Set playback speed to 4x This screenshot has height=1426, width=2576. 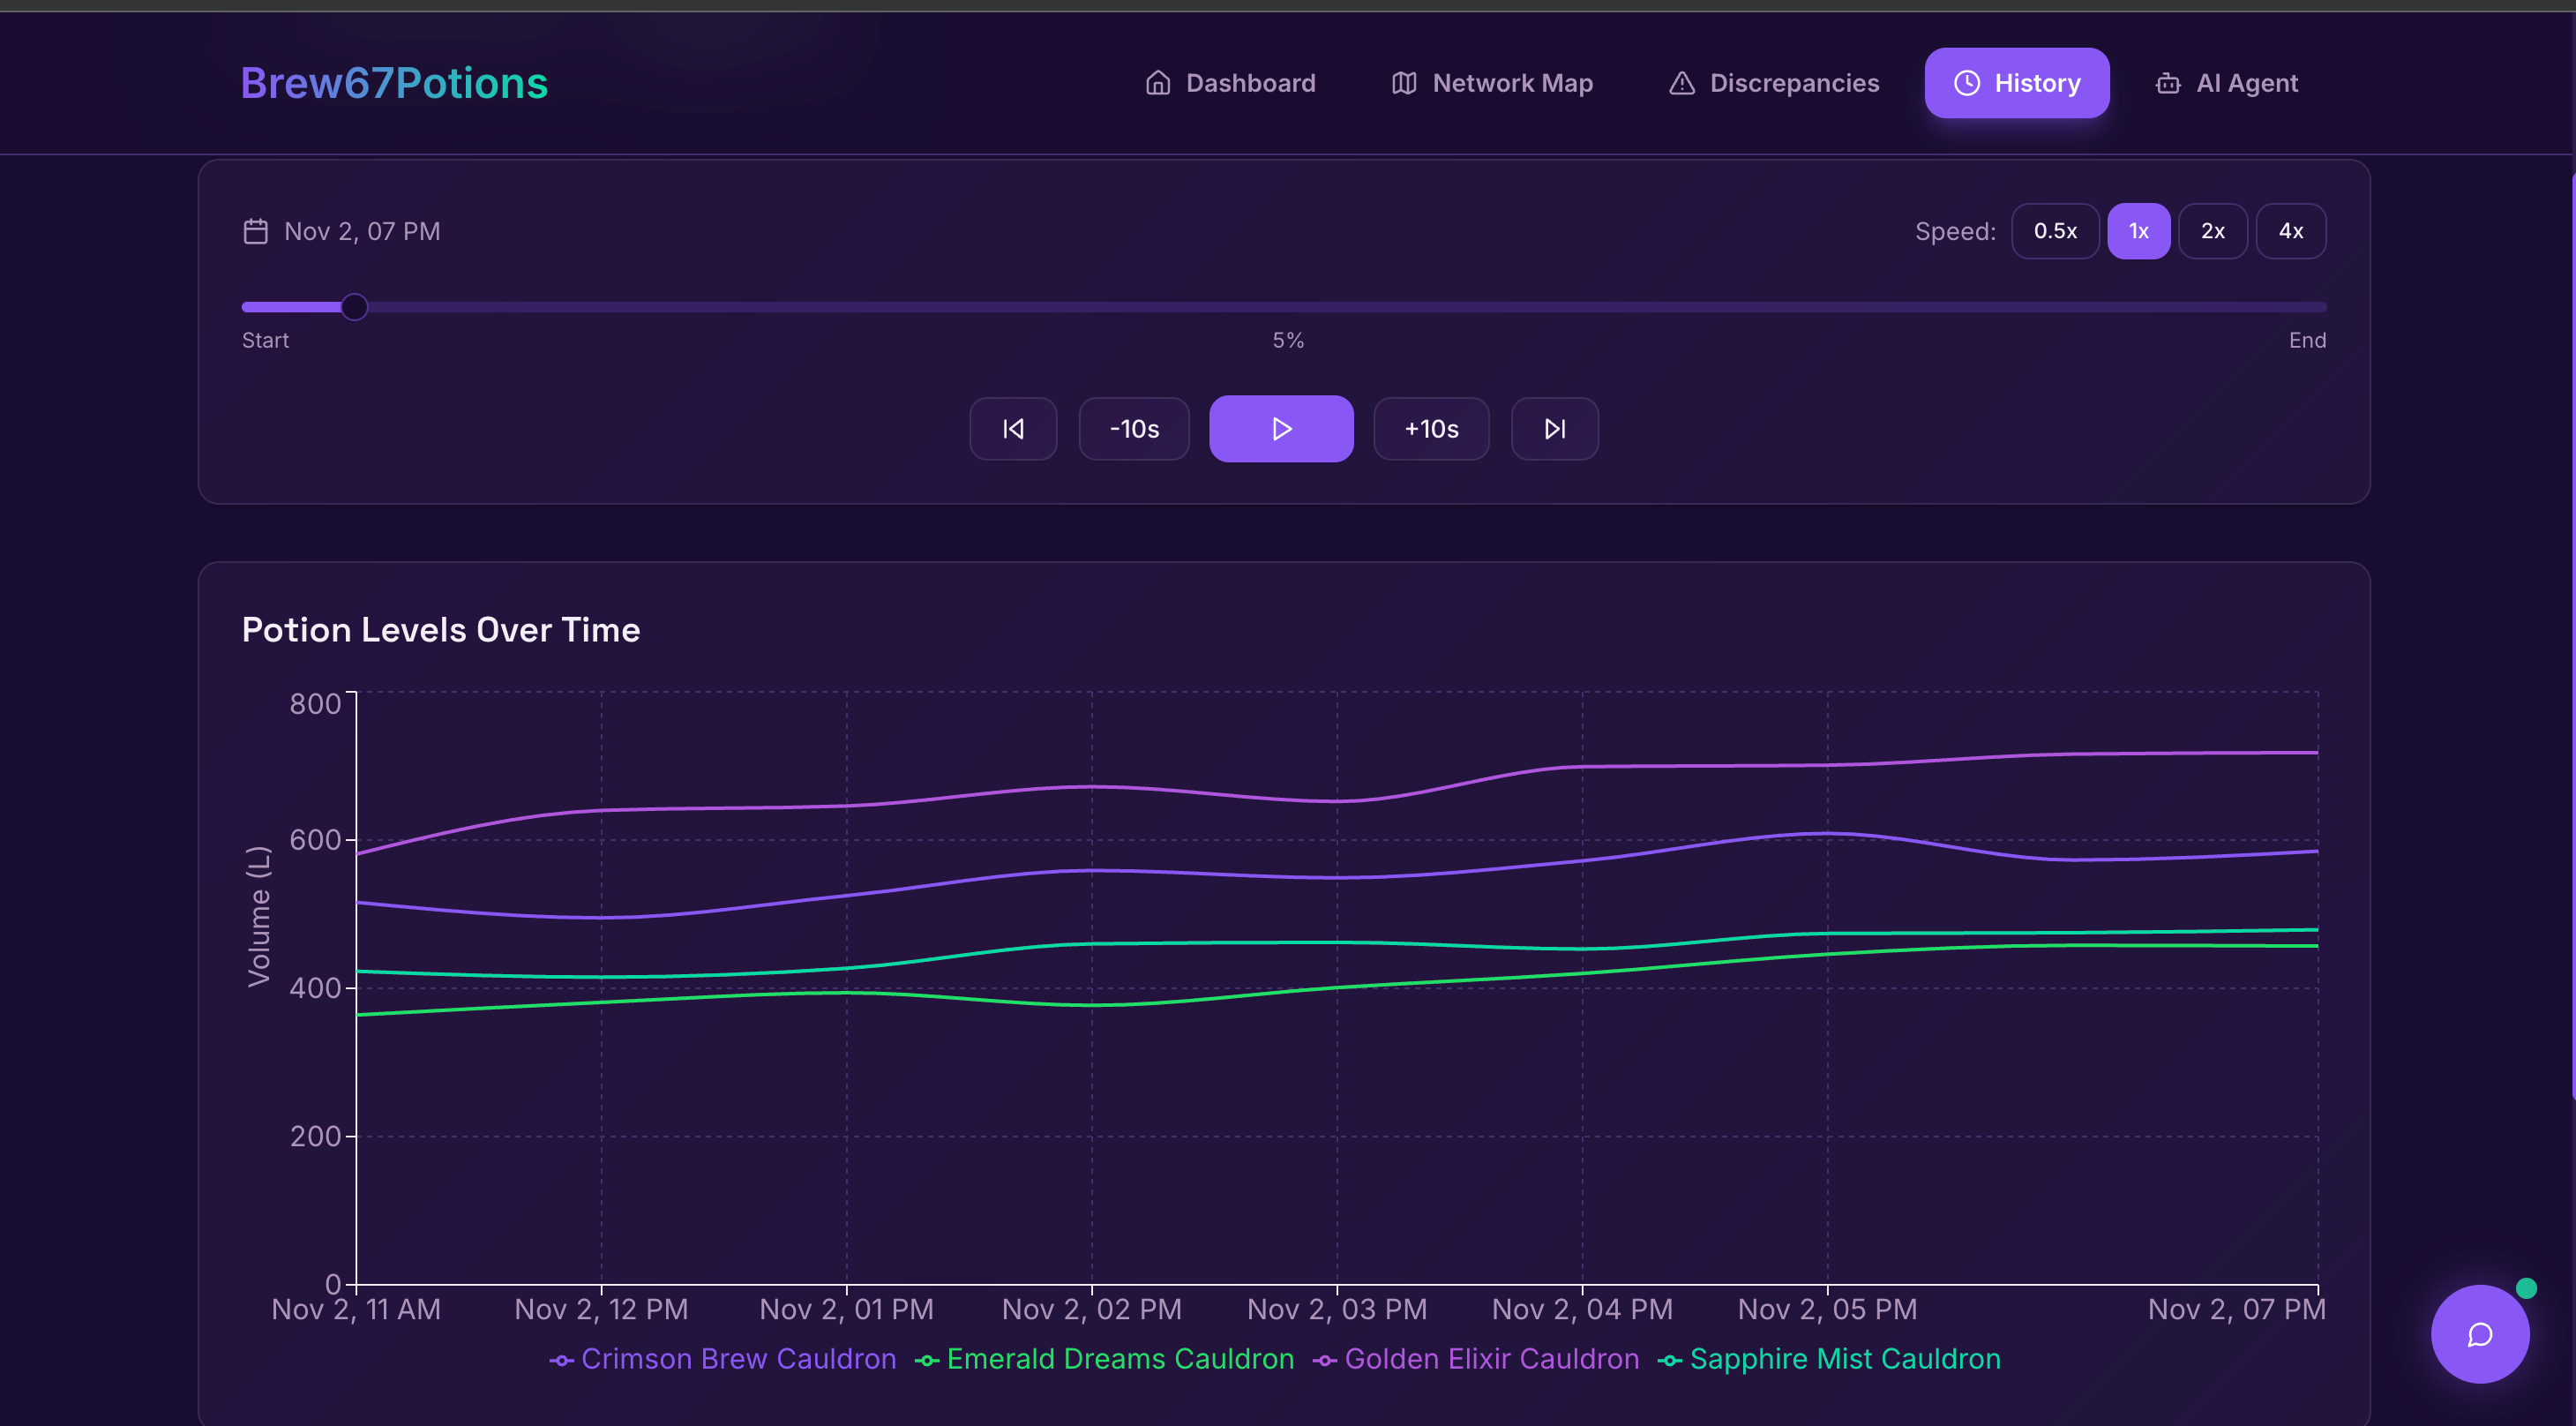point(2290,232)
